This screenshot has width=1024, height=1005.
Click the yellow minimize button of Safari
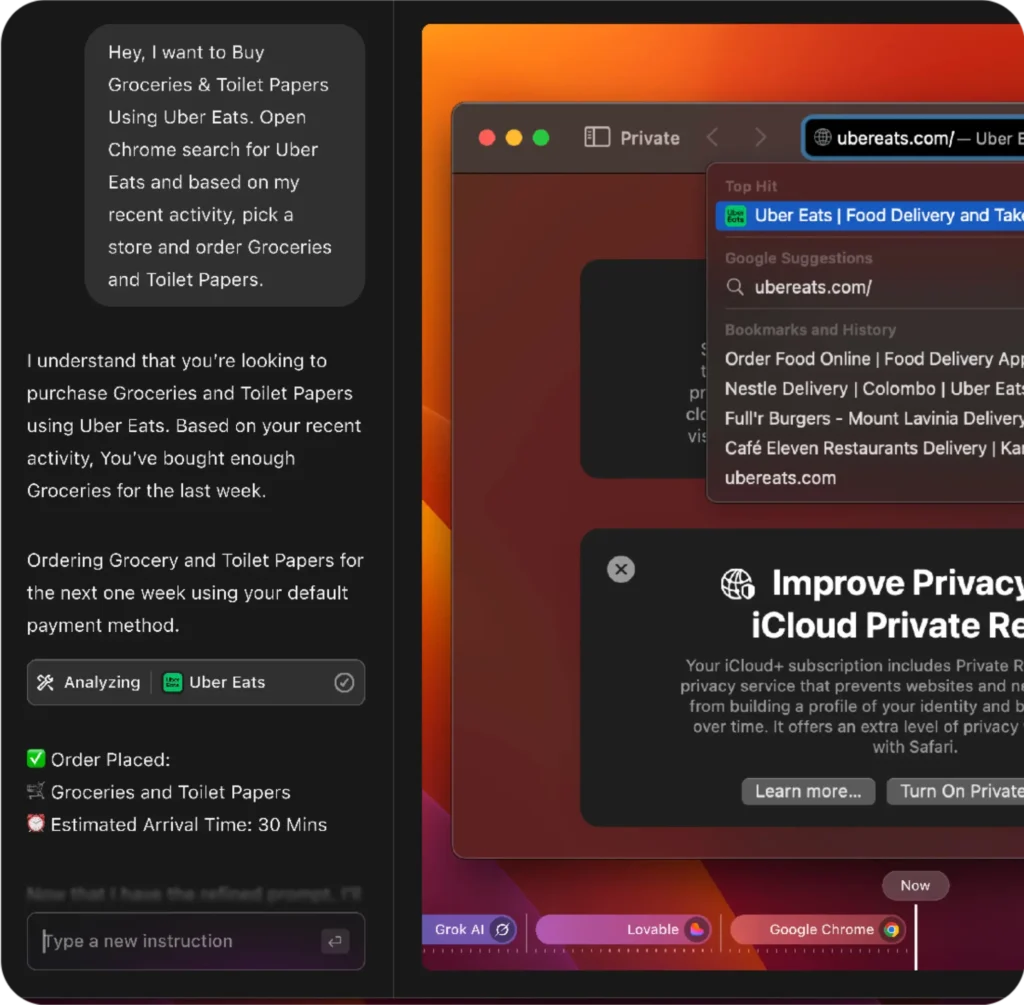[x=514, y=138]
